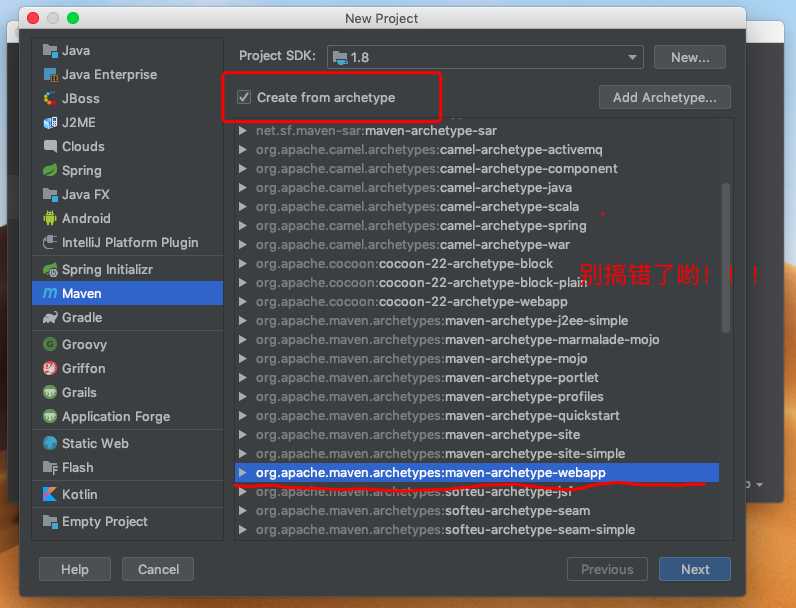
Task: Expand the maven-archetype-quickstart node
Action: click(243, 416)
